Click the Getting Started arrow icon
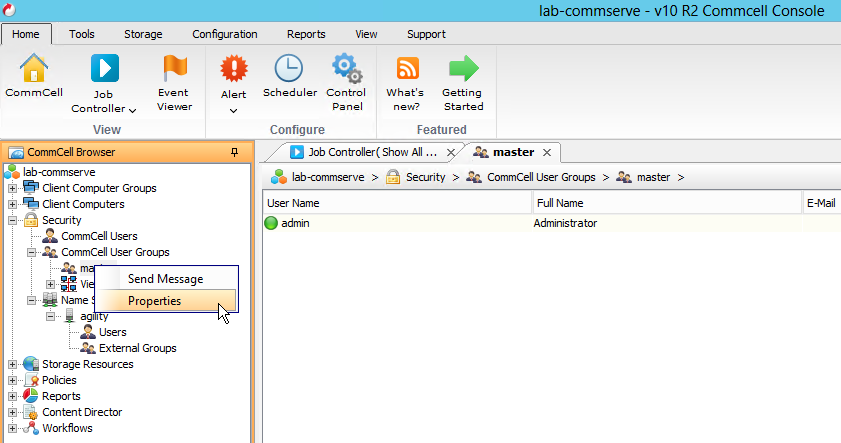 coord(463,70)
